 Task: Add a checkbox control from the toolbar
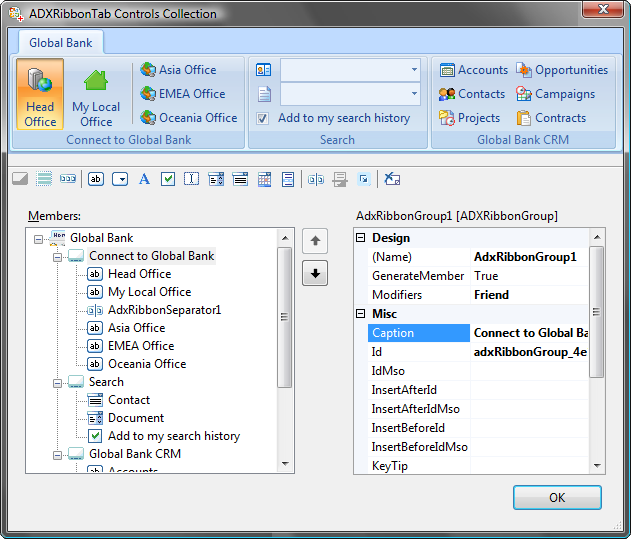[168, 179]
